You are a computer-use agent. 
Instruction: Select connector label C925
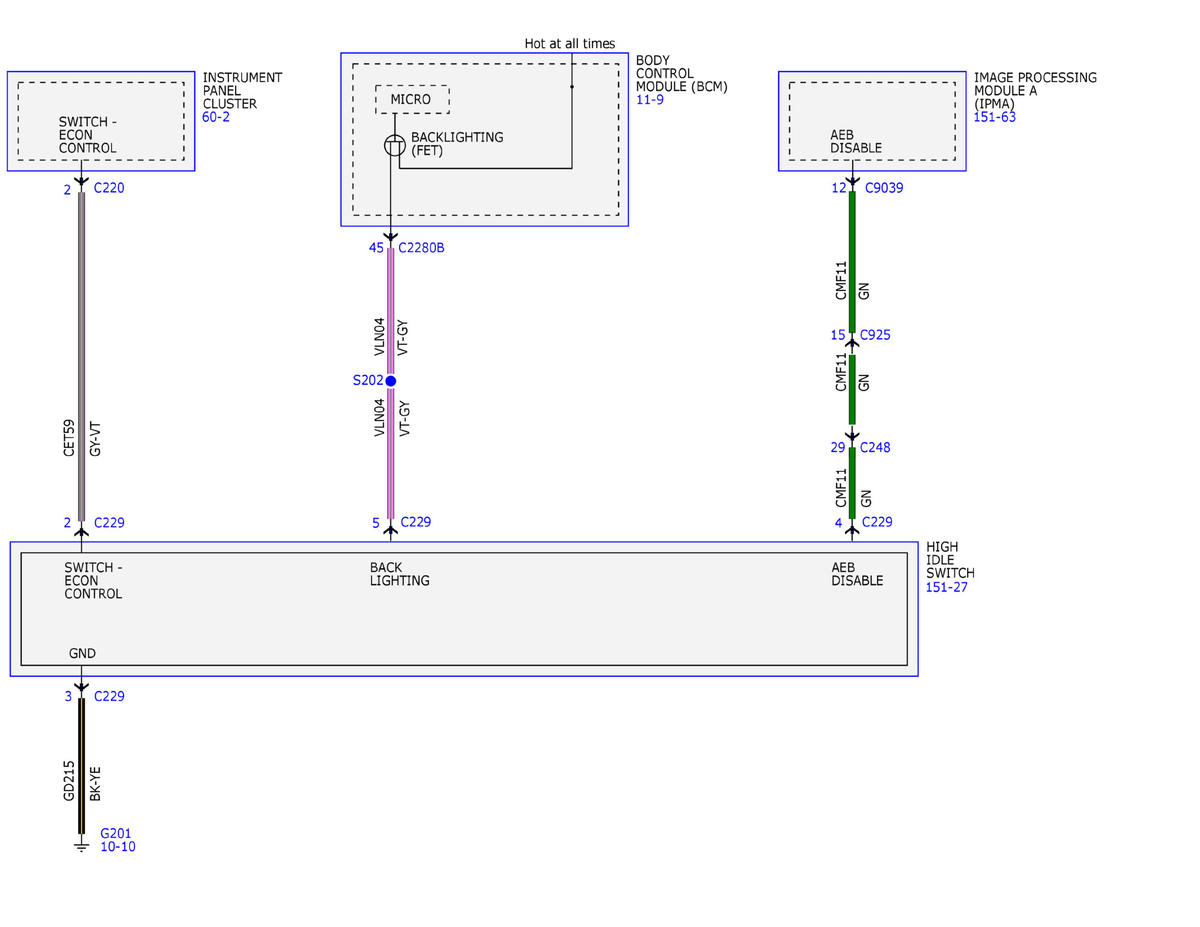(x=875, y=335)
